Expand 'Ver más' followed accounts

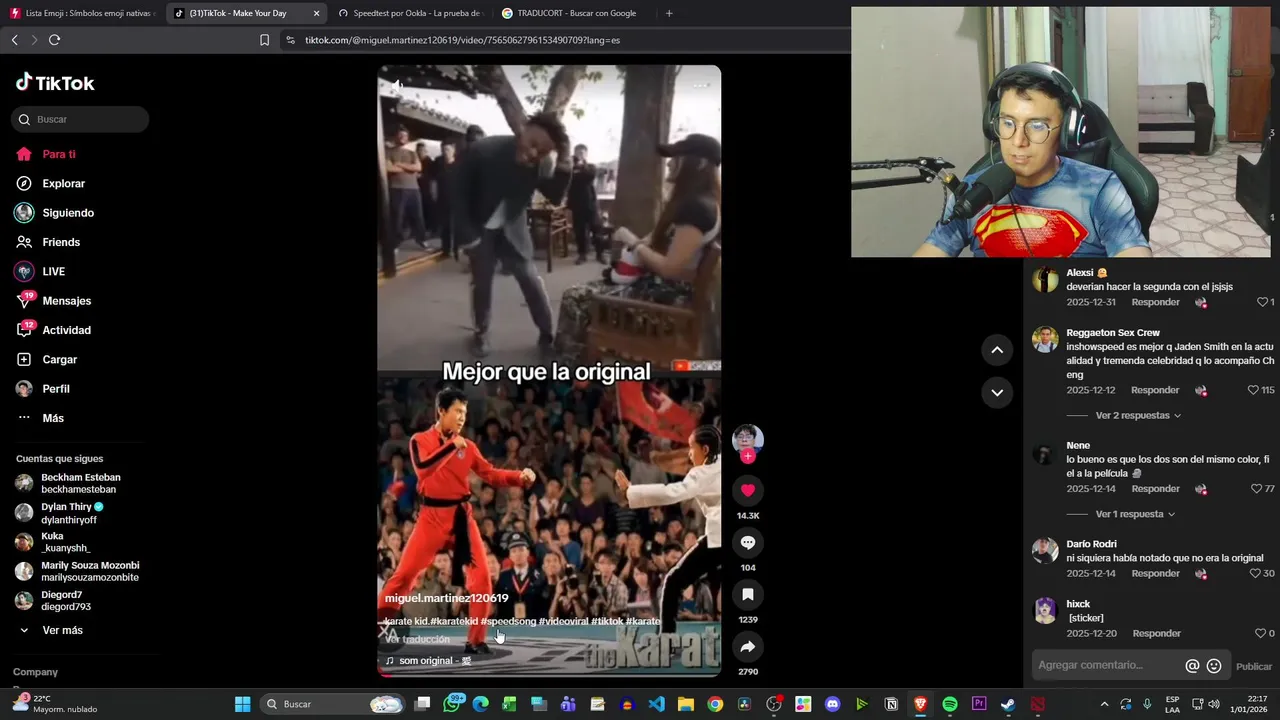(x=62, y=630)
